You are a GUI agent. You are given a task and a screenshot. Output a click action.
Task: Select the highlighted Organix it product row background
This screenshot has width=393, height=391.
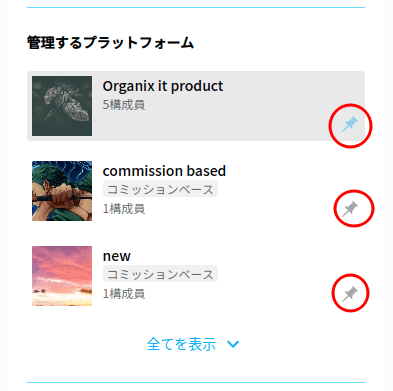[x=196, y=106]
